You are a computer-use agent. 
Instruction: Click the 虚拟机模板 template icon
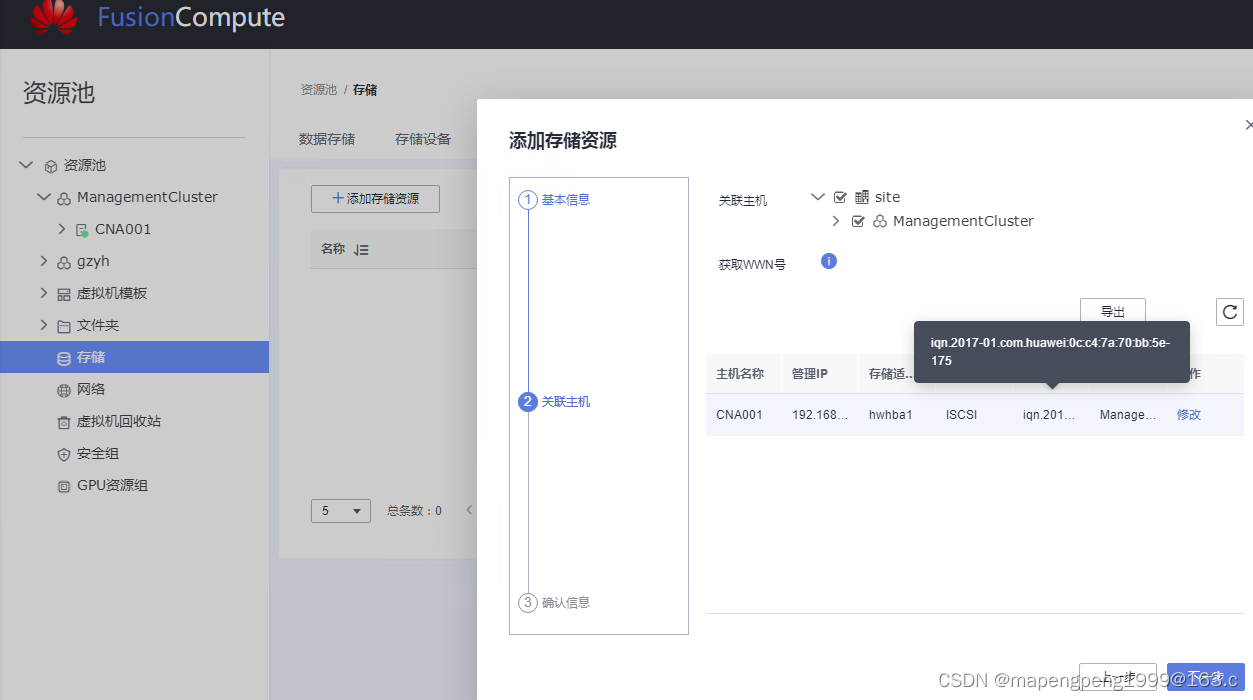click(x=64, y=294)
